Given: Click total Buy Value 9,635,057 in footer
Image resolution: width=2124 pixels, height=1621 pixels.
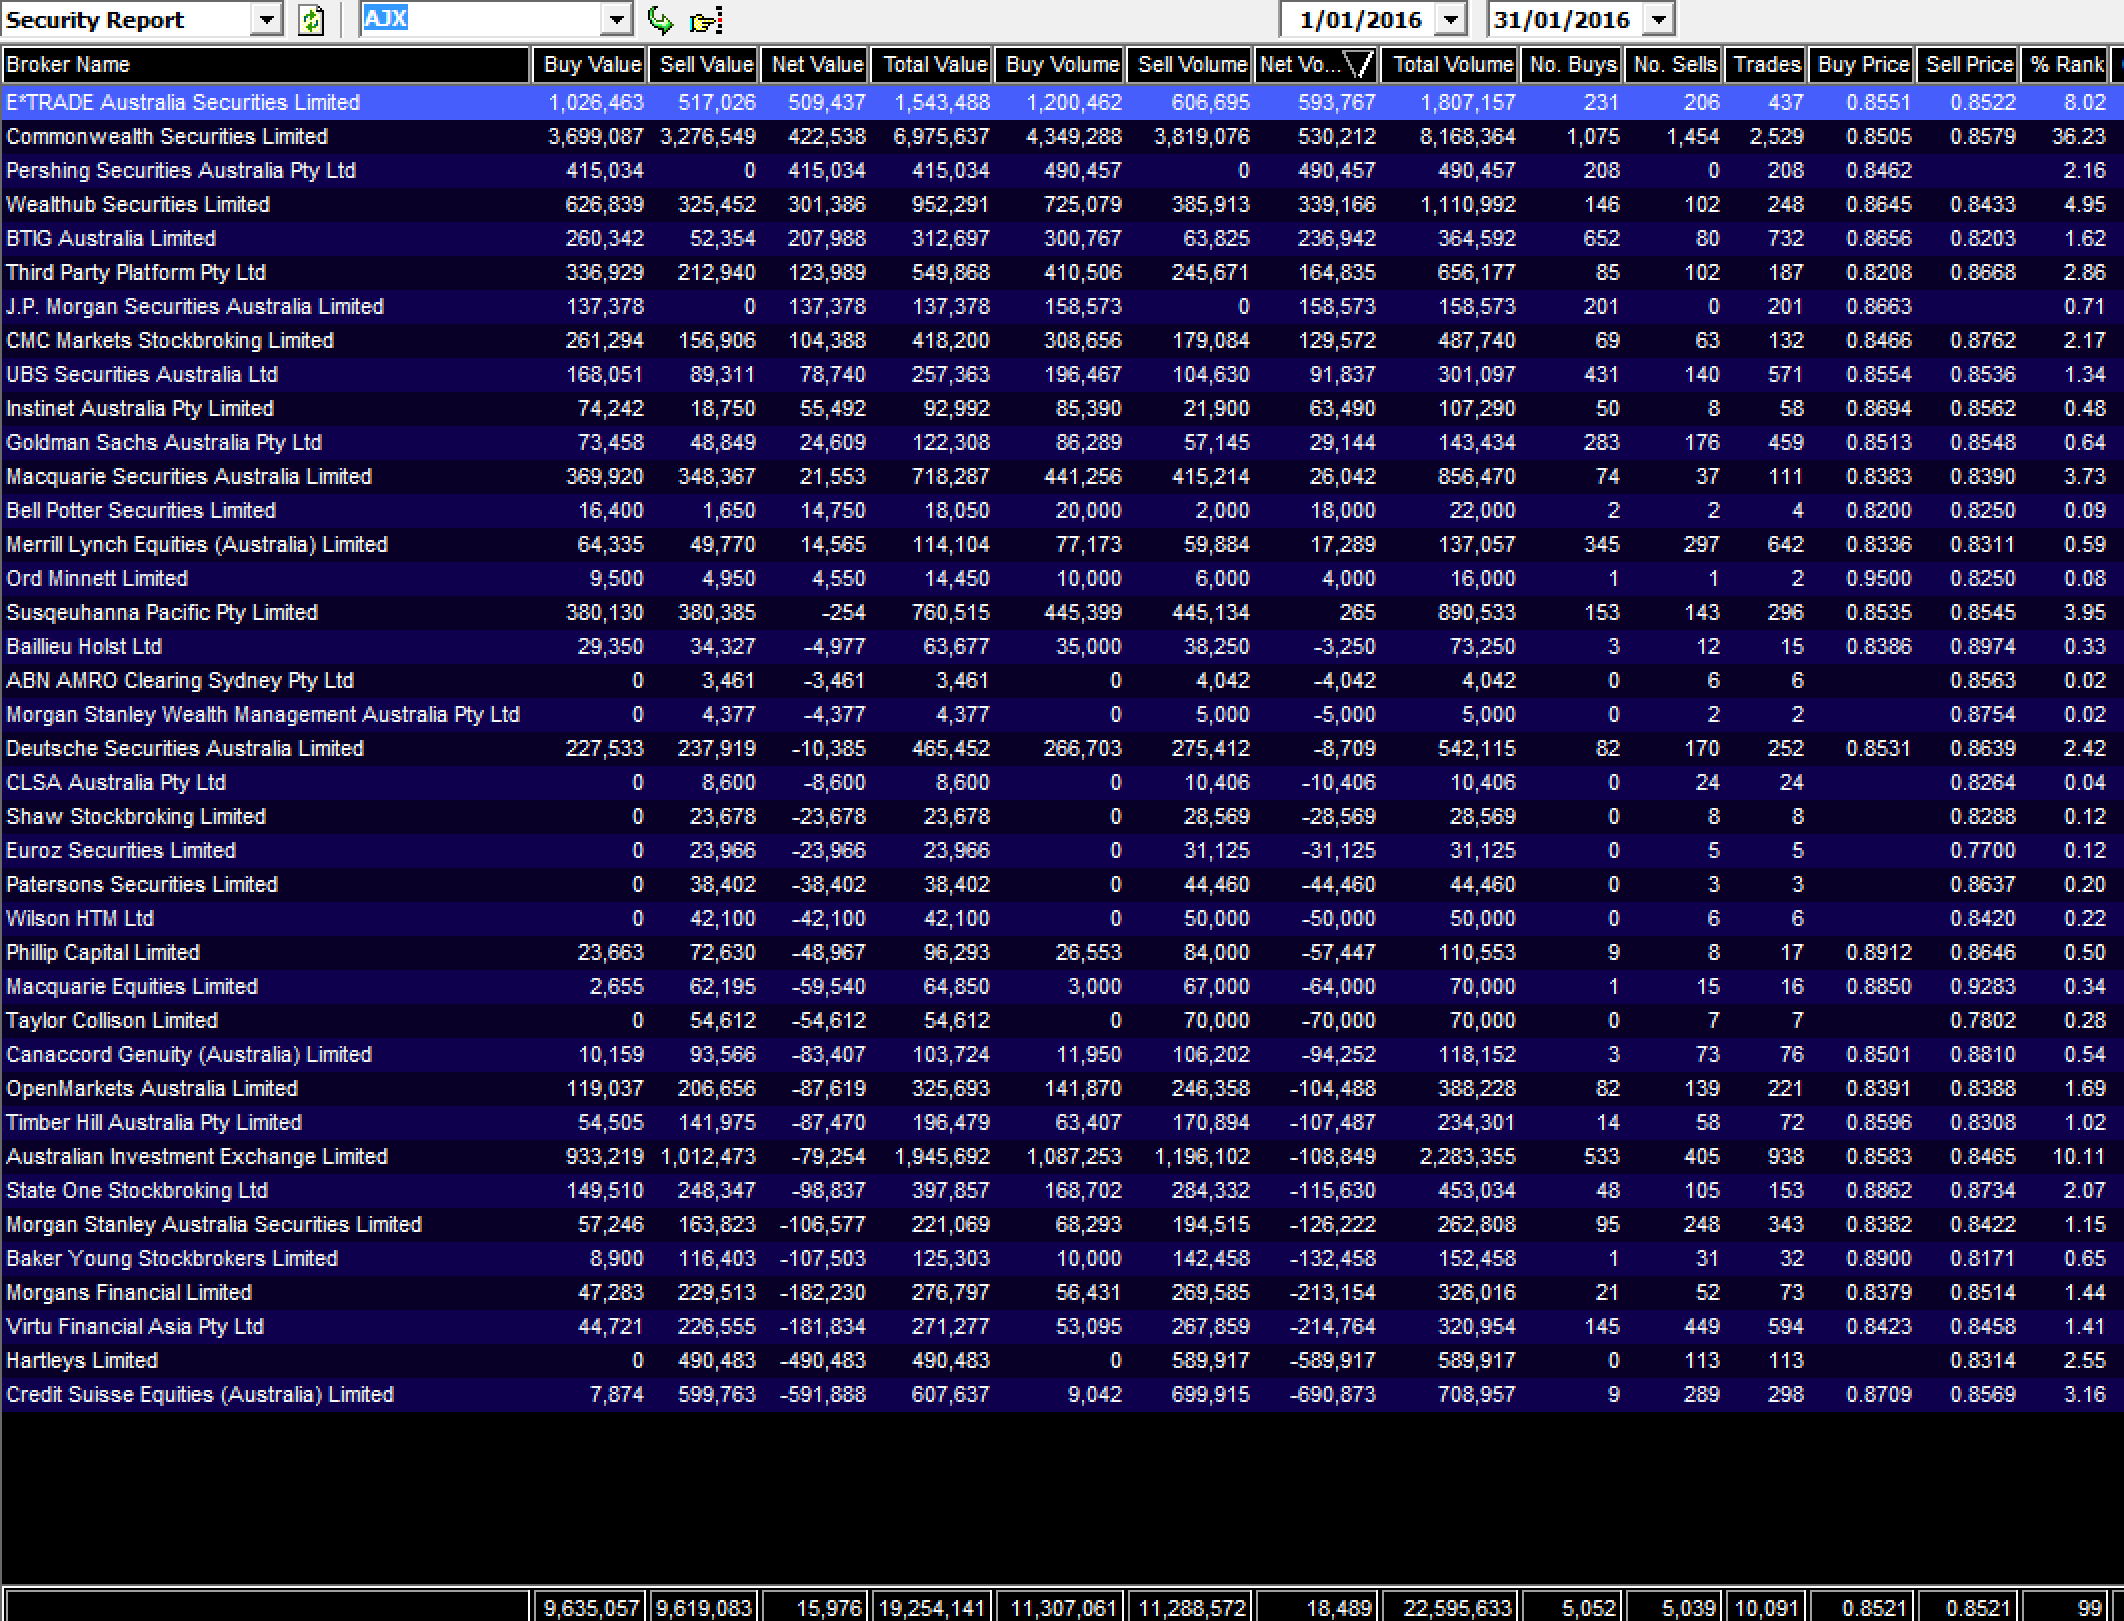Looking at the screenshot, I should [x=590, y=1607].
